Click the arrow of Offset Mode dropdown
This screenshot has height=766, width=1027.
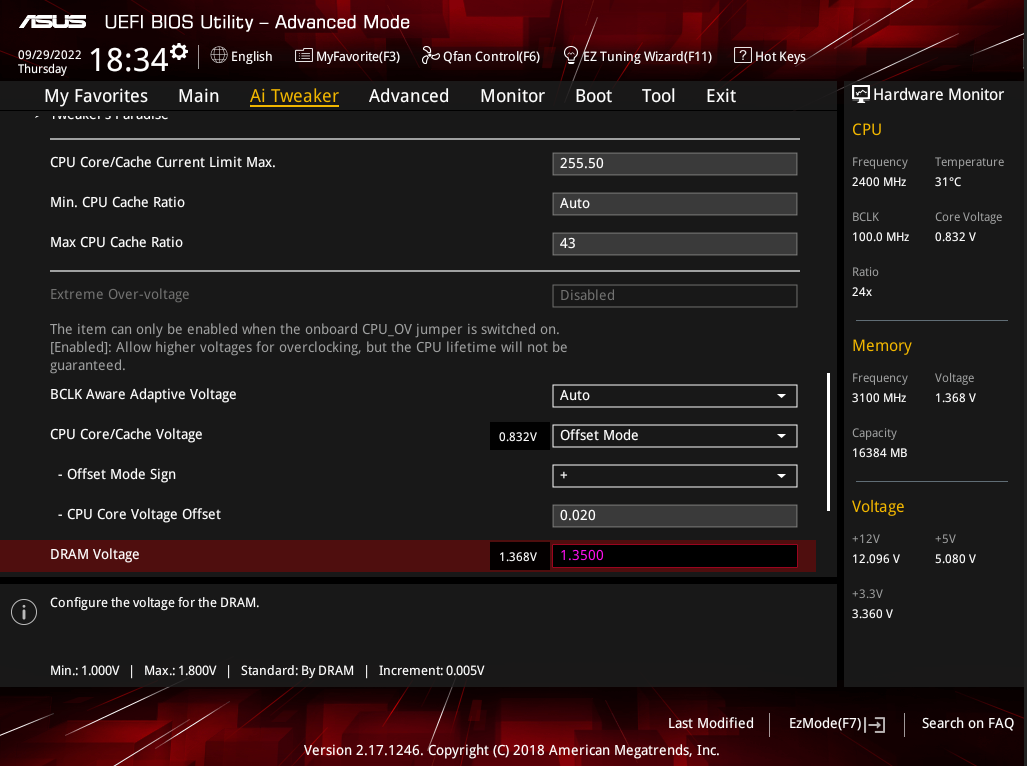click(x=781, y=435)
